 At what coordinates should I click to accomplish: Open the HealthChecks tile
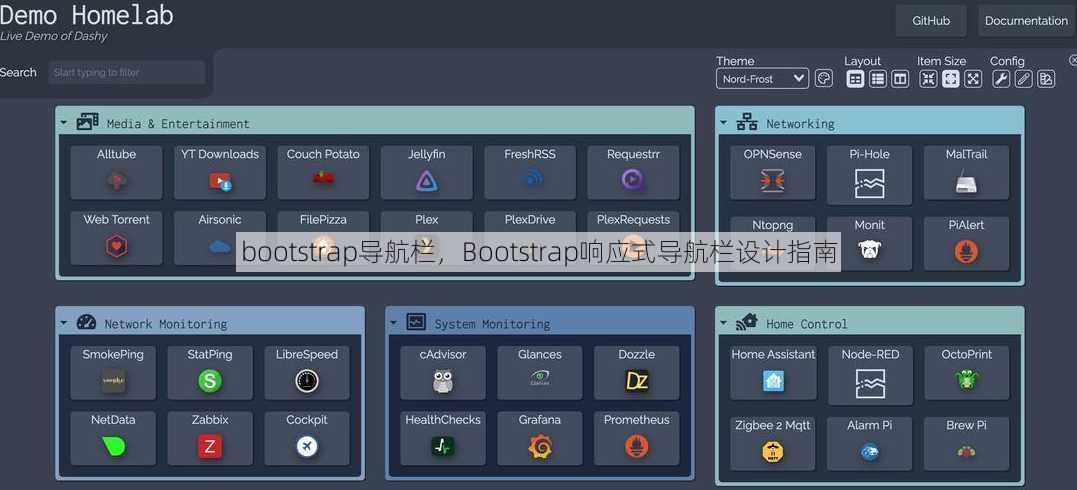(443, 438)
